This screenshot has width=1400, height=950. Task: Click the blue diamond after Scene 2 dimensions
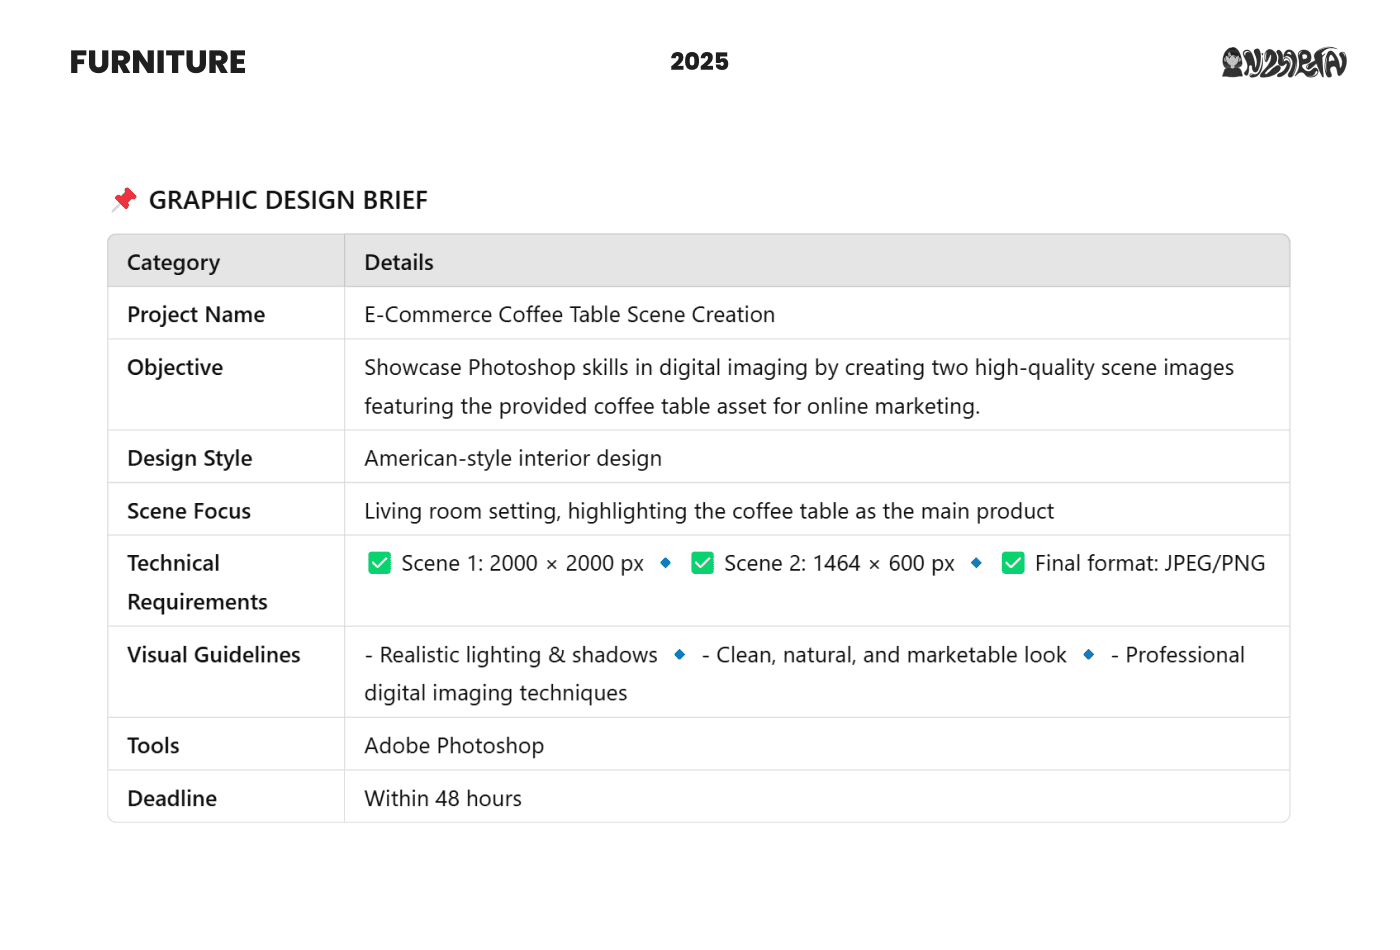(x=976, y=563)
